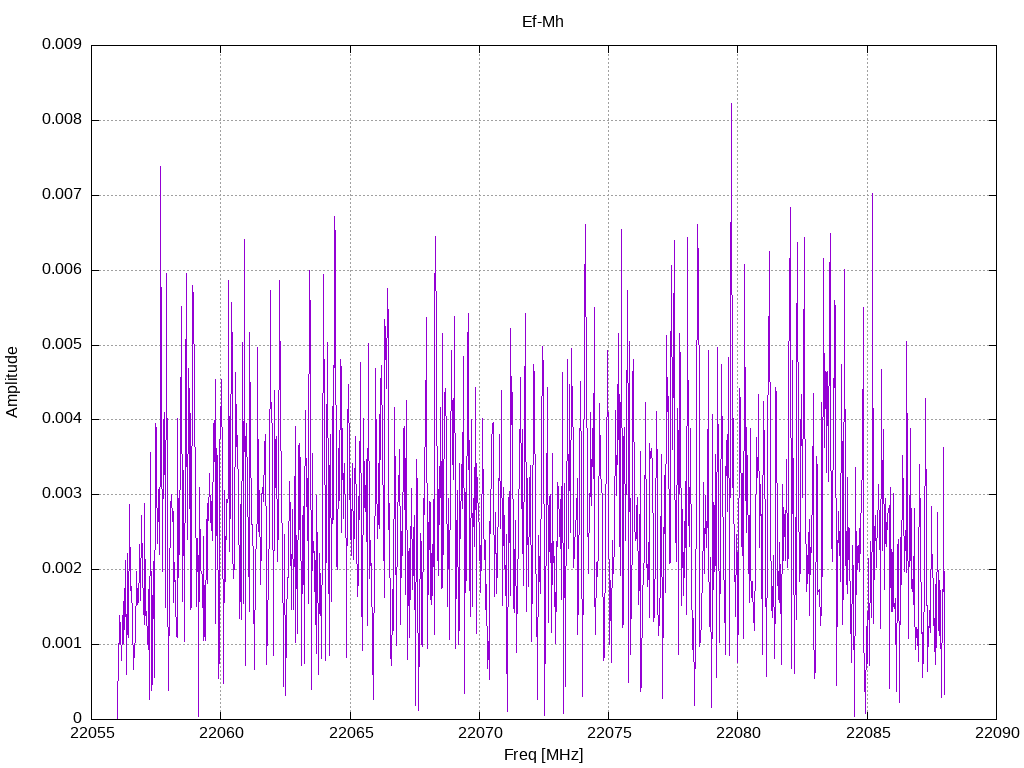1024x768 pixels.
Task: Click the plot title Ef-Mh
Action: pos(543,21)
